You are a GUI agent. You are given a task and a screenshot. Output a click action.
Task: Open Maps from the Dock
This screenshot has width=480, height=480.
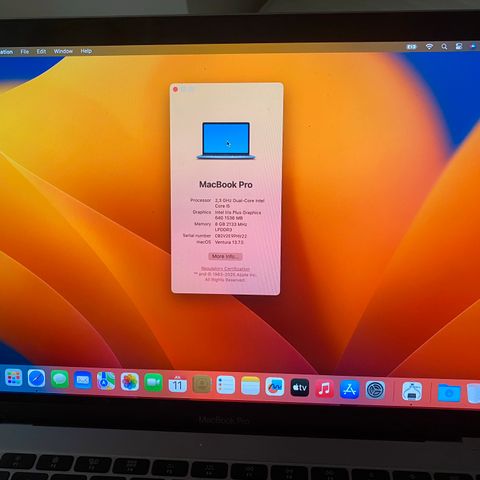(106, 381)
